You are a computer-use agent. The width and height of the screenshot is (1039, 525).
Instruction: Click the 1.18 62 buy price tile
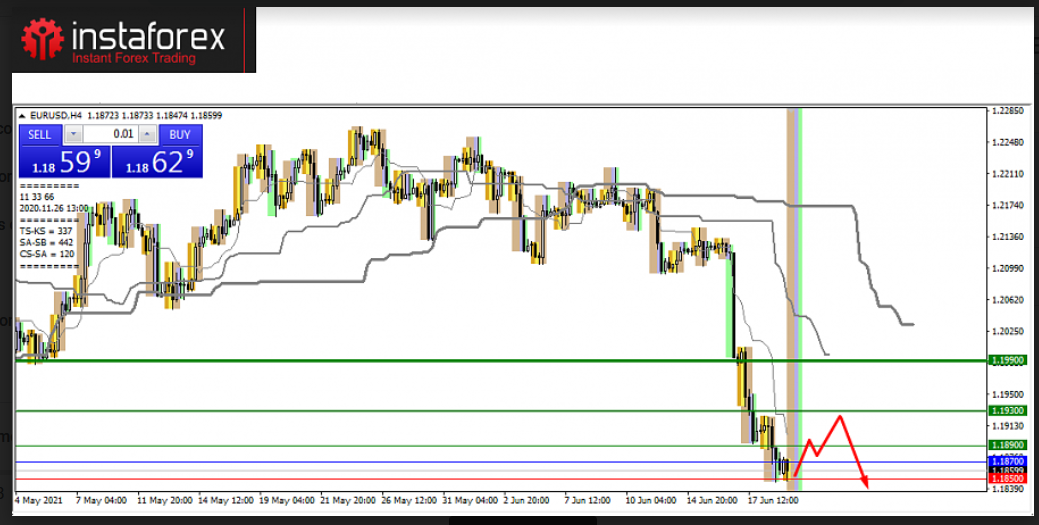(x=157, y=161)
